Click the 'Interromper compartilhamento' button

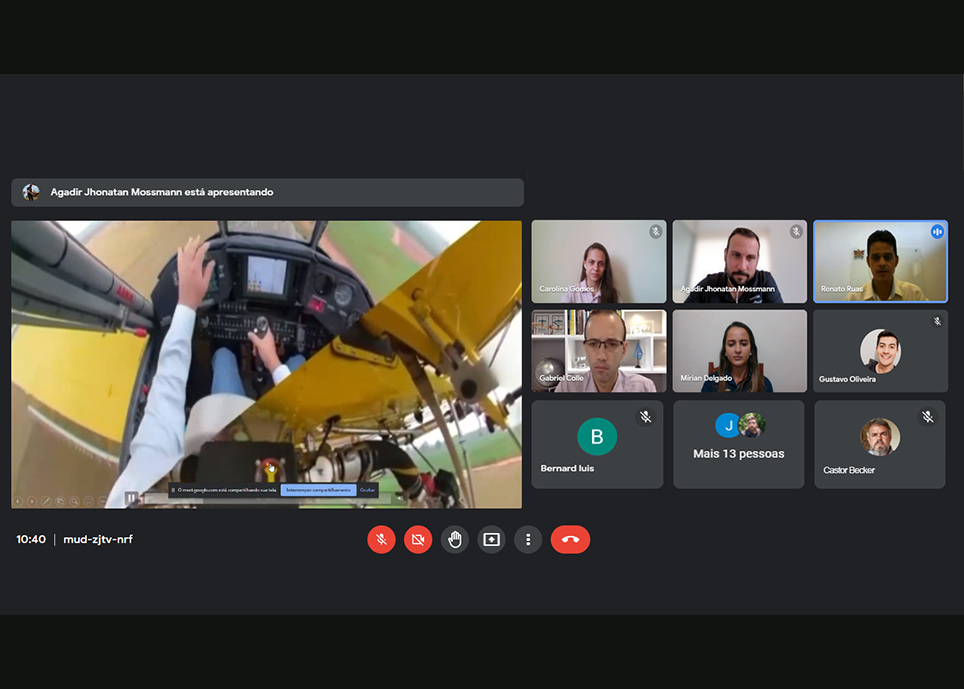(x=318, y=490)
